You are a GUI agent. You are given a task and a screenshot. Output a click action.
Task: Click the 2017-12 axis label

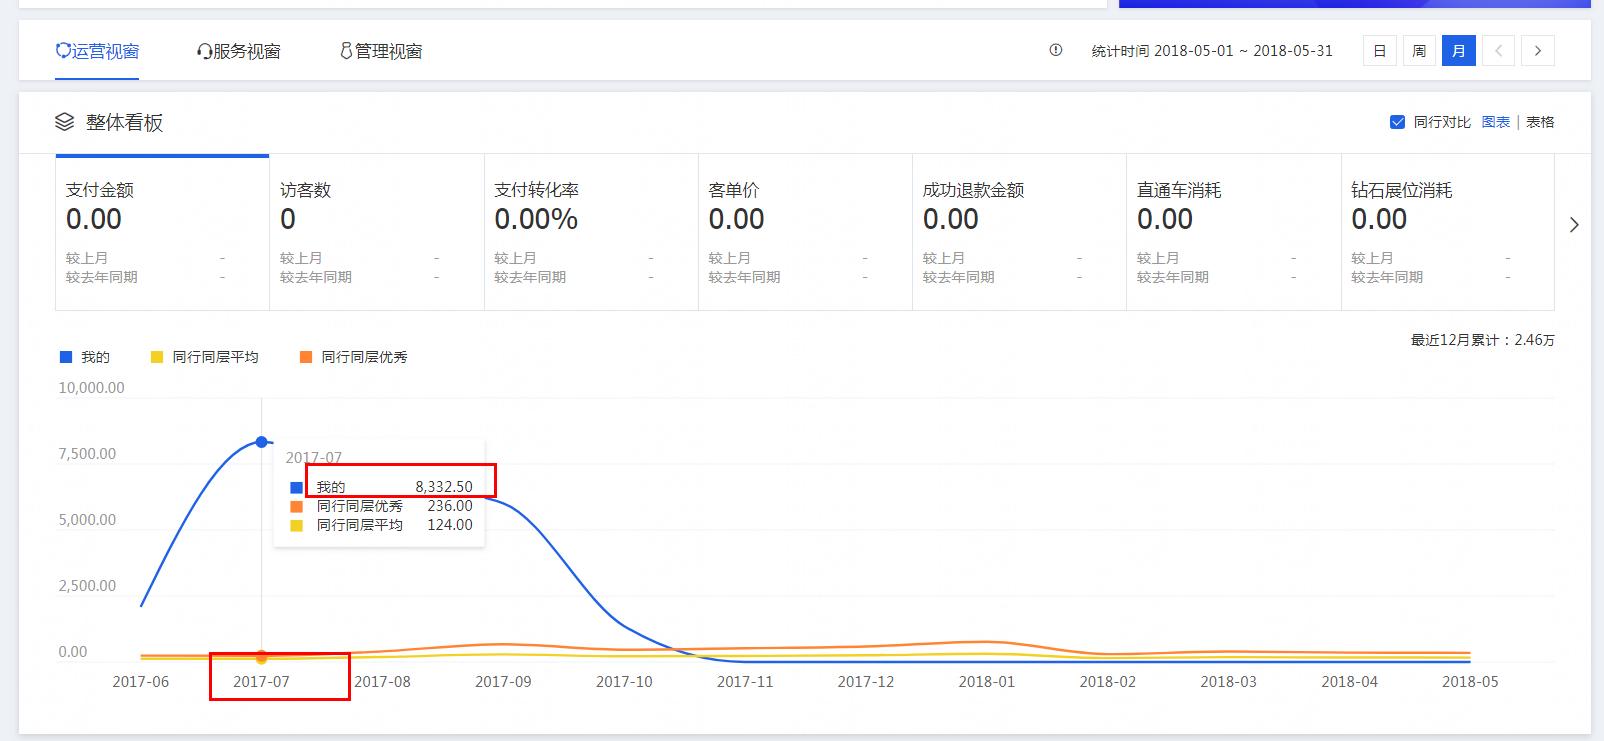tap(866, 682)
